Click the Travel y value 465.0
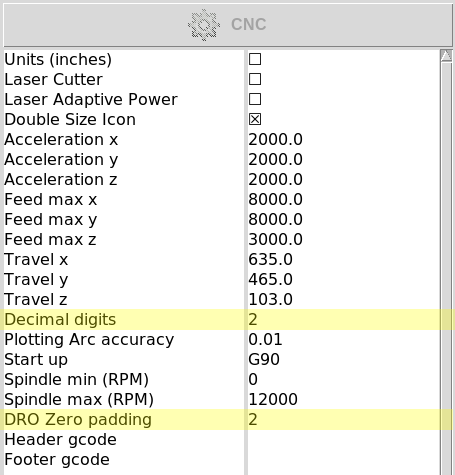Image resolution: width=455 pixels, height=475 pixels. point(270,279)
